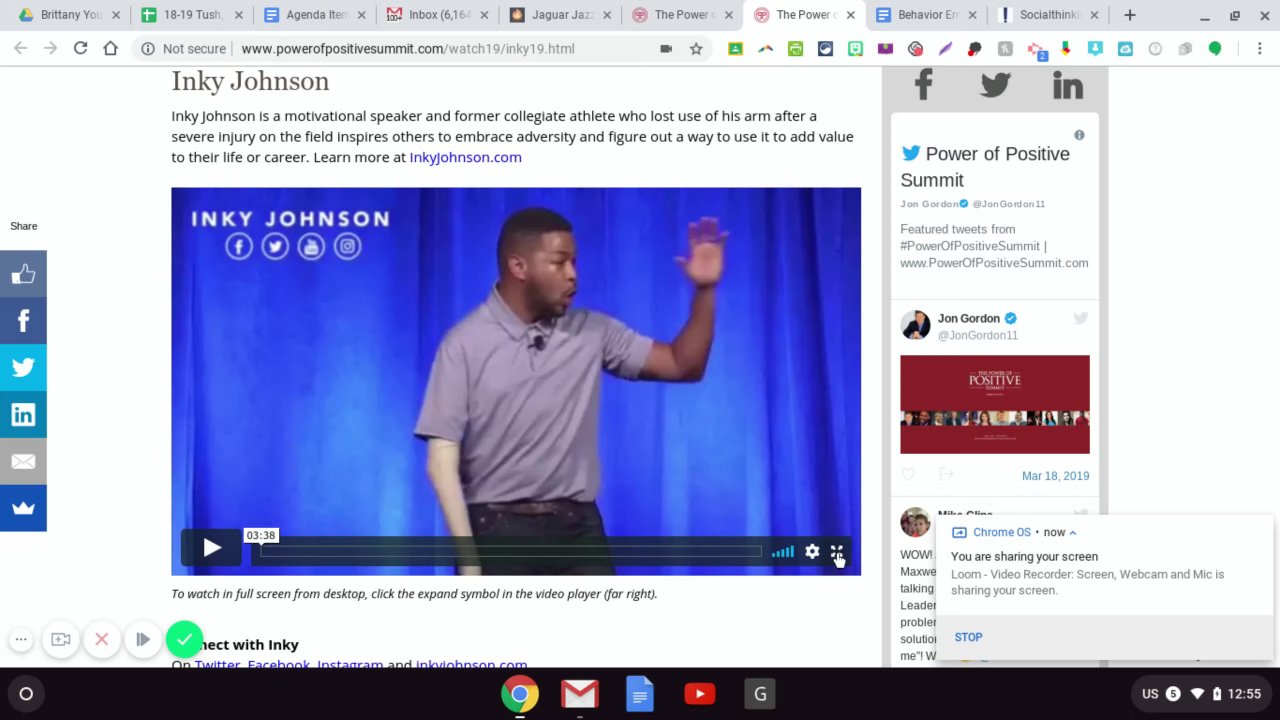Open Jon Gordon's tweet image
This screenshot has width=1280, height=720.
[x=995, y=404]
